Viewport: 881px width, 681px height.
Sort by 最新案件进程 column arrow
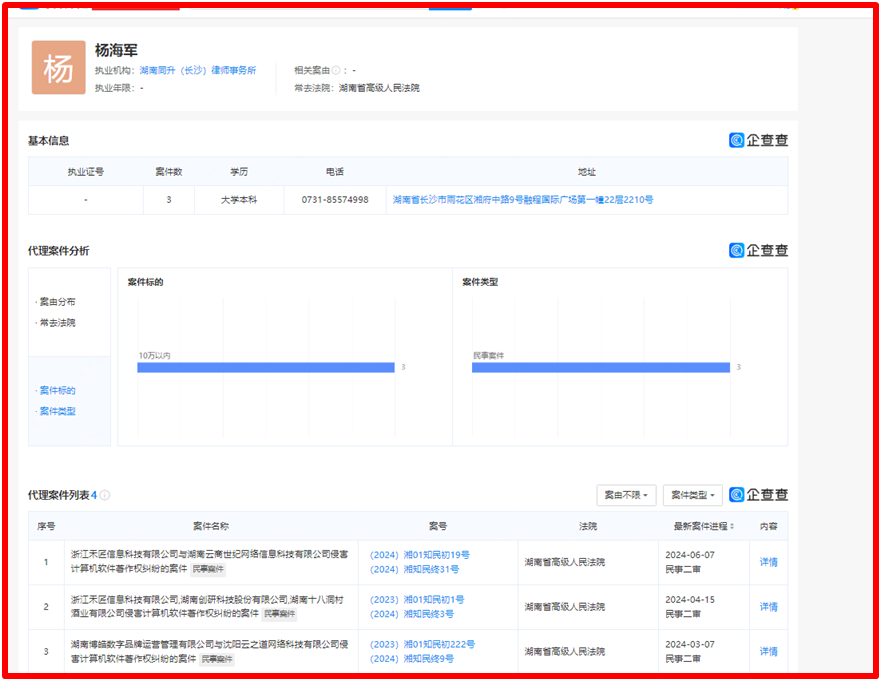[733, 526]
